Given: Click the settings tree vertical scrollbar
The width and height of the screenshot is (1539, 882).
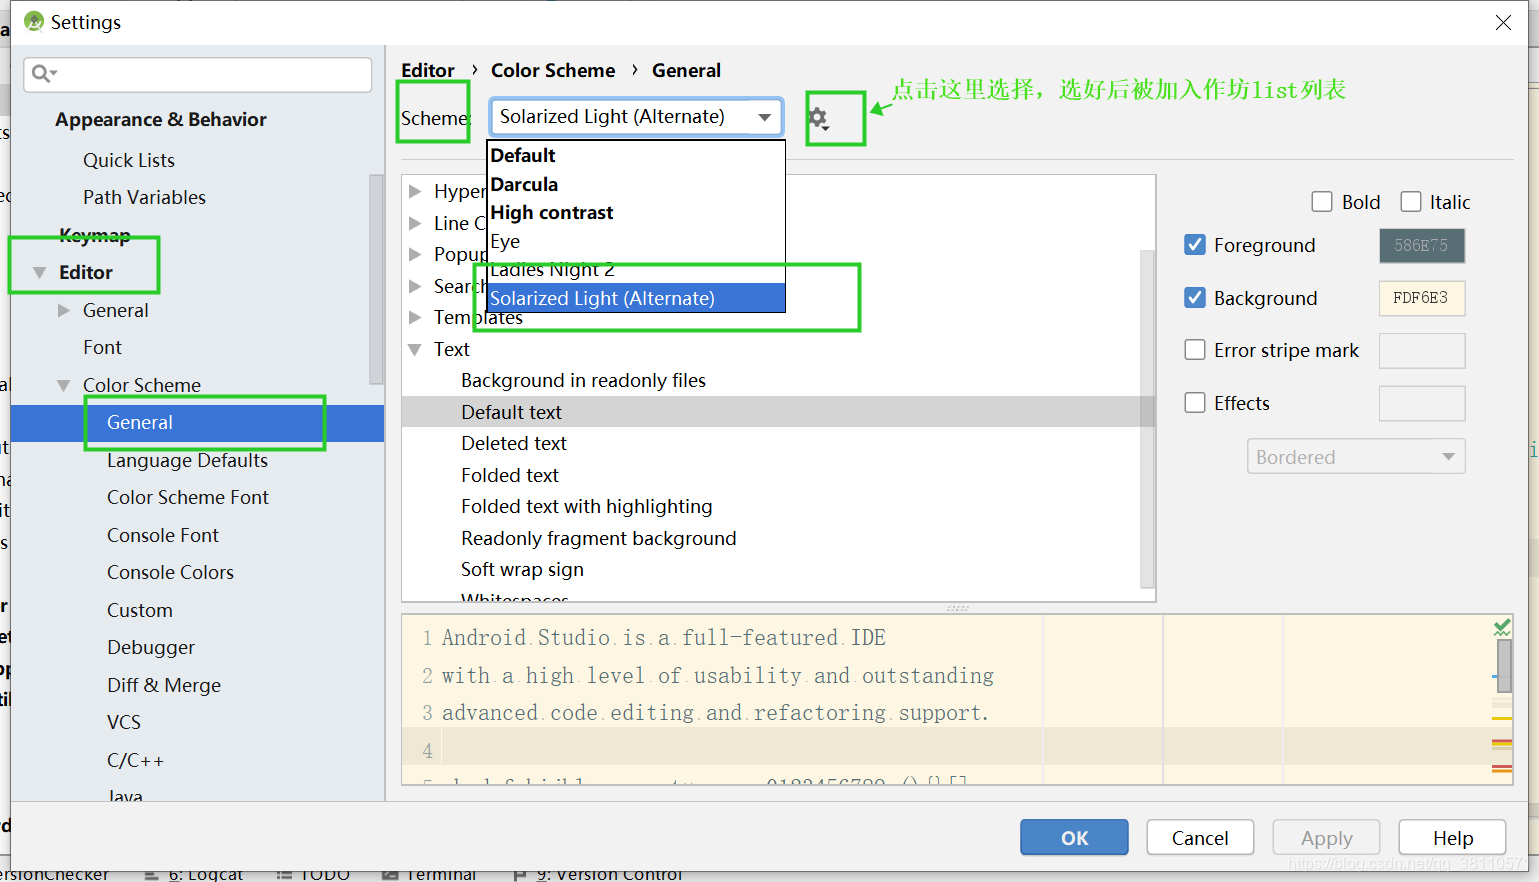Looking at the screenshot, I should (x=376, y=280).
